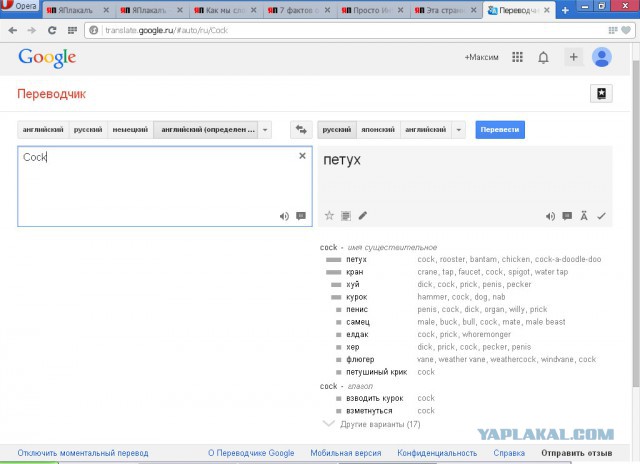
Task: Open target language dropdown arrow
Action: 458,130
